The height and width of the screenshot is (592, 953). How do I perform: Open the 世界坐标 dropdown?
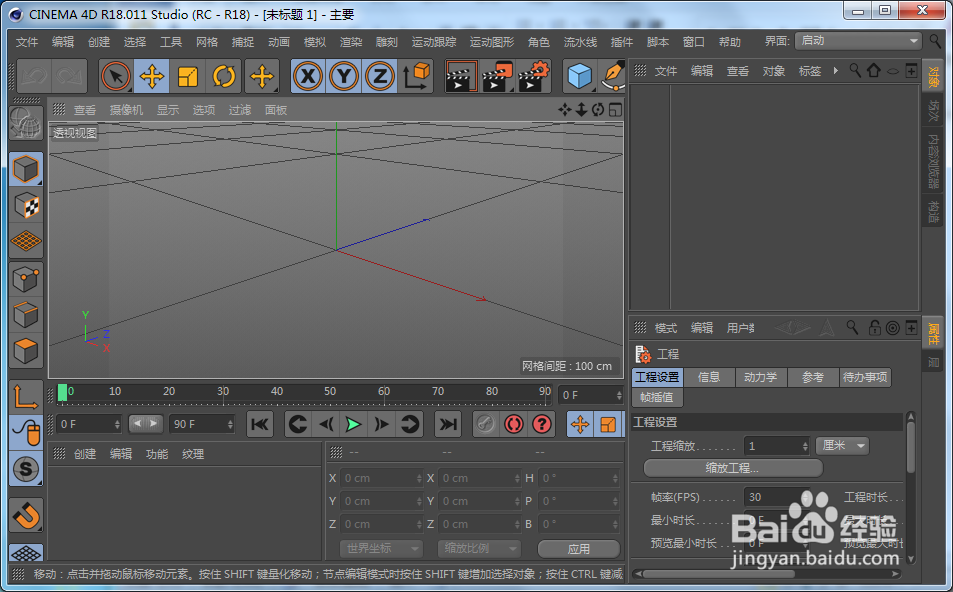pyautogui.click(x=381, y=548)
